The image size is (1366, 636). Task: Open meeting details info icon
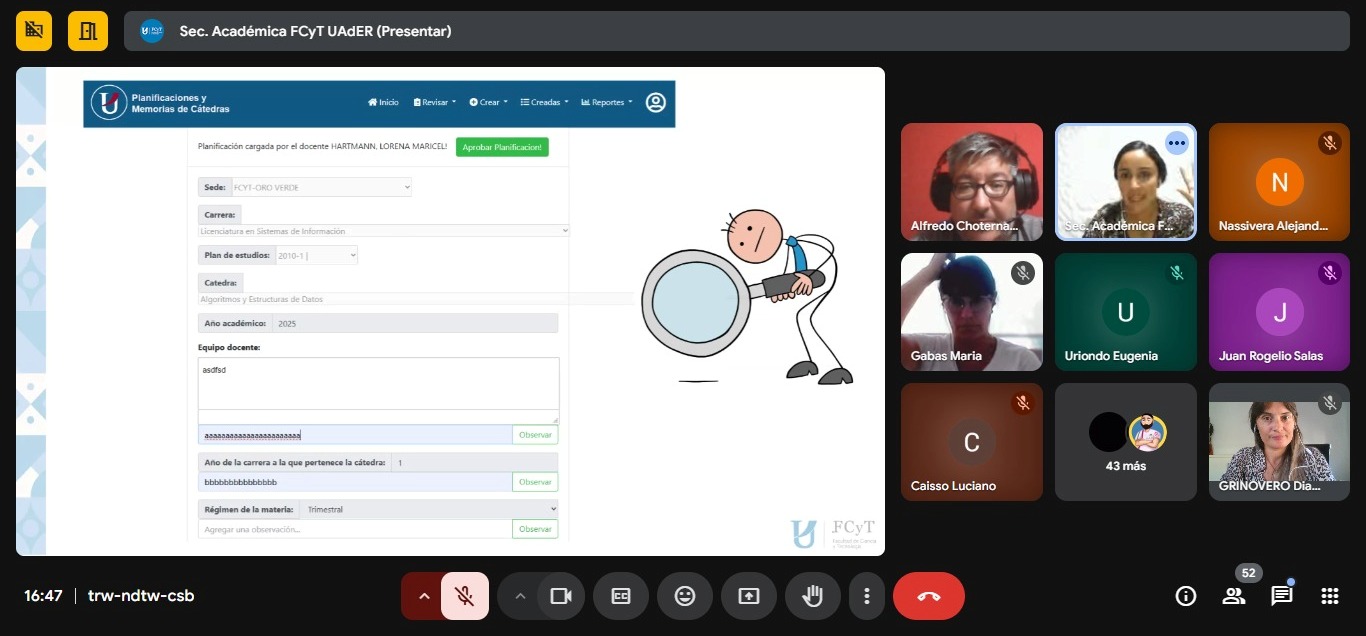(x=1186, y=596)
